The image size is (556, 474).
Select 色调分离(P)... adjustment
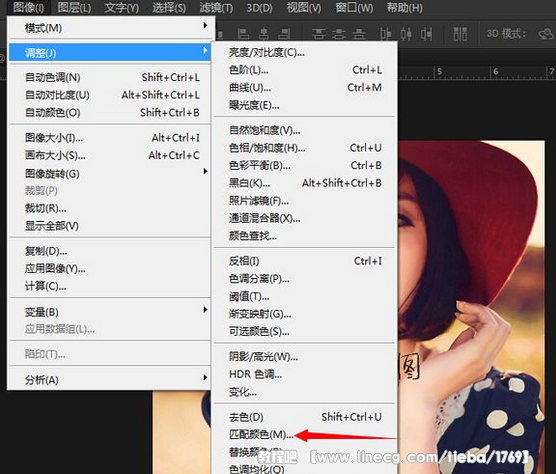point(304,279)
